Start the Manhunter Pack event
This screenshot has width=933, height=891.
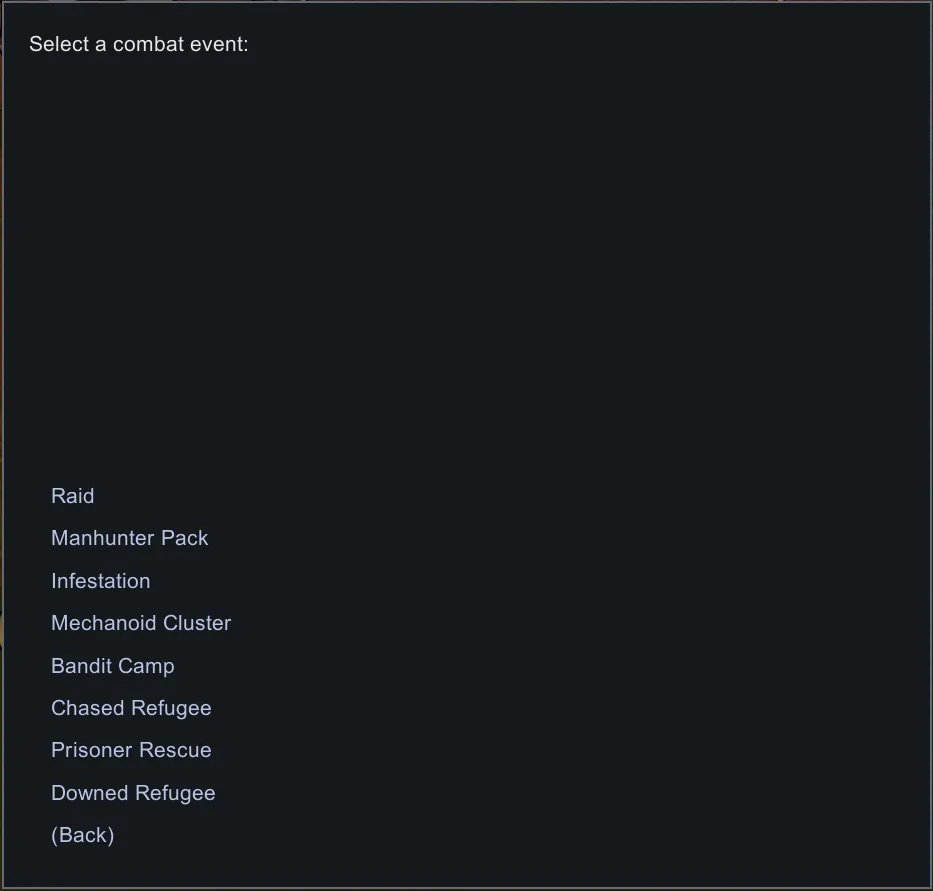pos(130,538)
